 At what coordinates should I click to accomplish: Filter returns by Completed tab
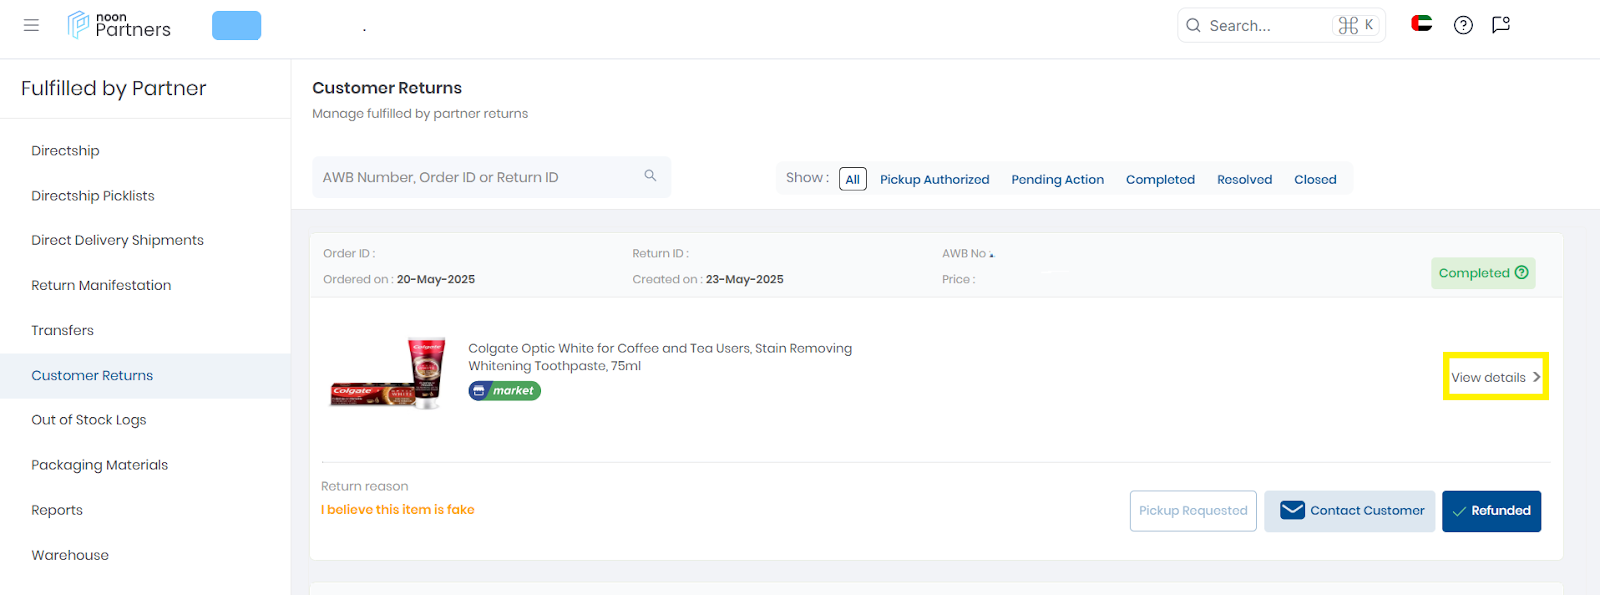(1160, 180)
